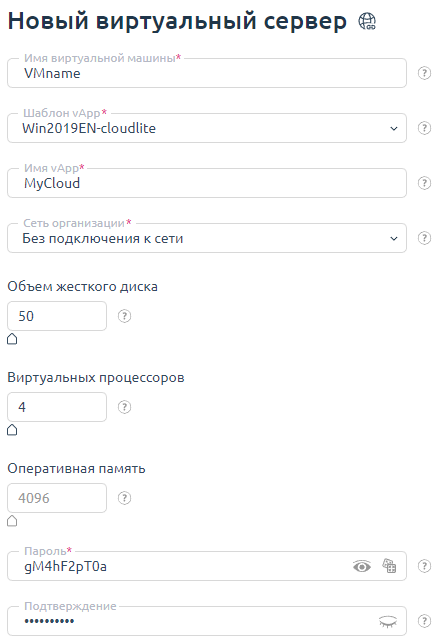
Task: Focus the Имя виртуальной машины input field
Action: [x=207, y=73]
